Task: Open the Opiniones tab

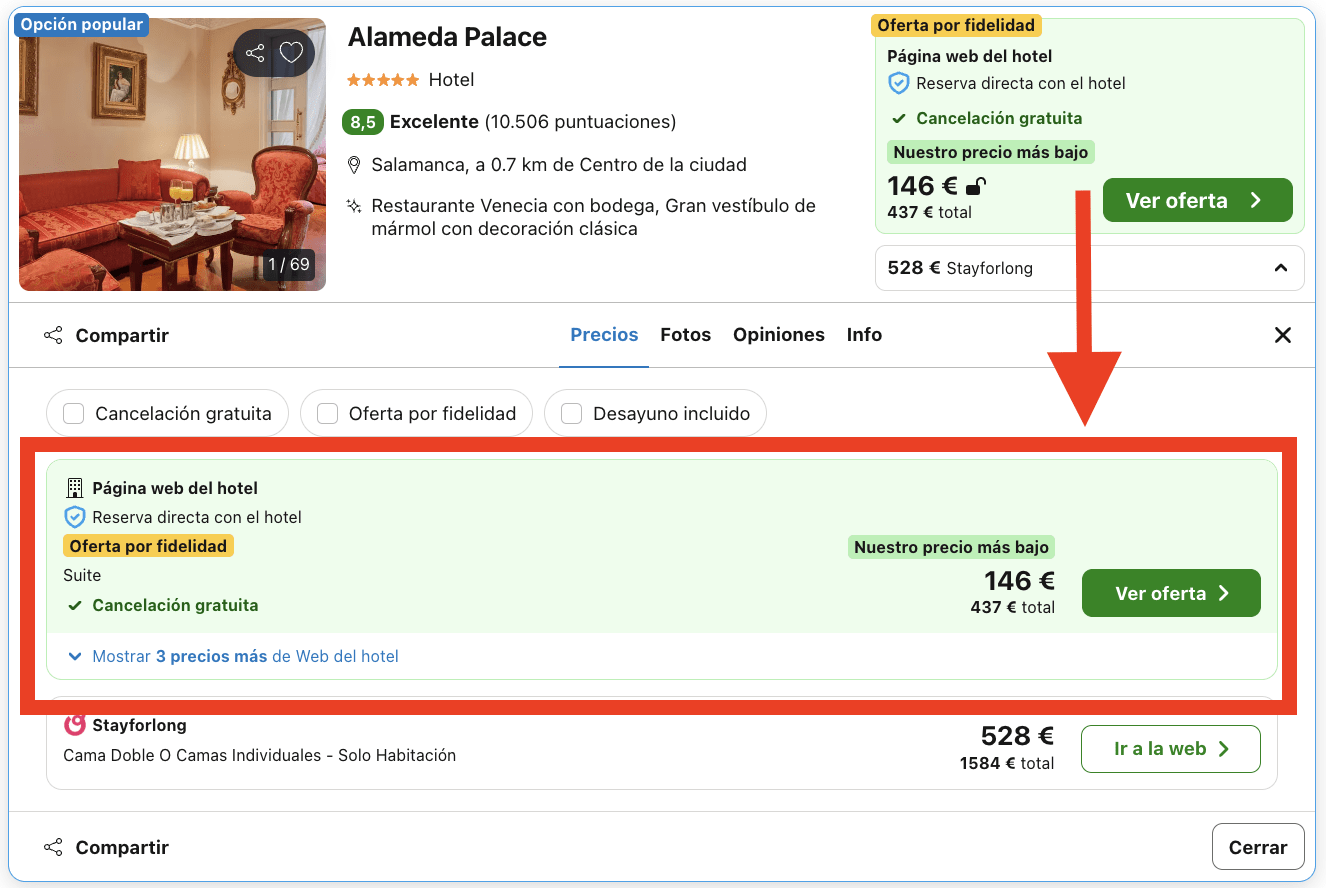Action: point(779,335)
